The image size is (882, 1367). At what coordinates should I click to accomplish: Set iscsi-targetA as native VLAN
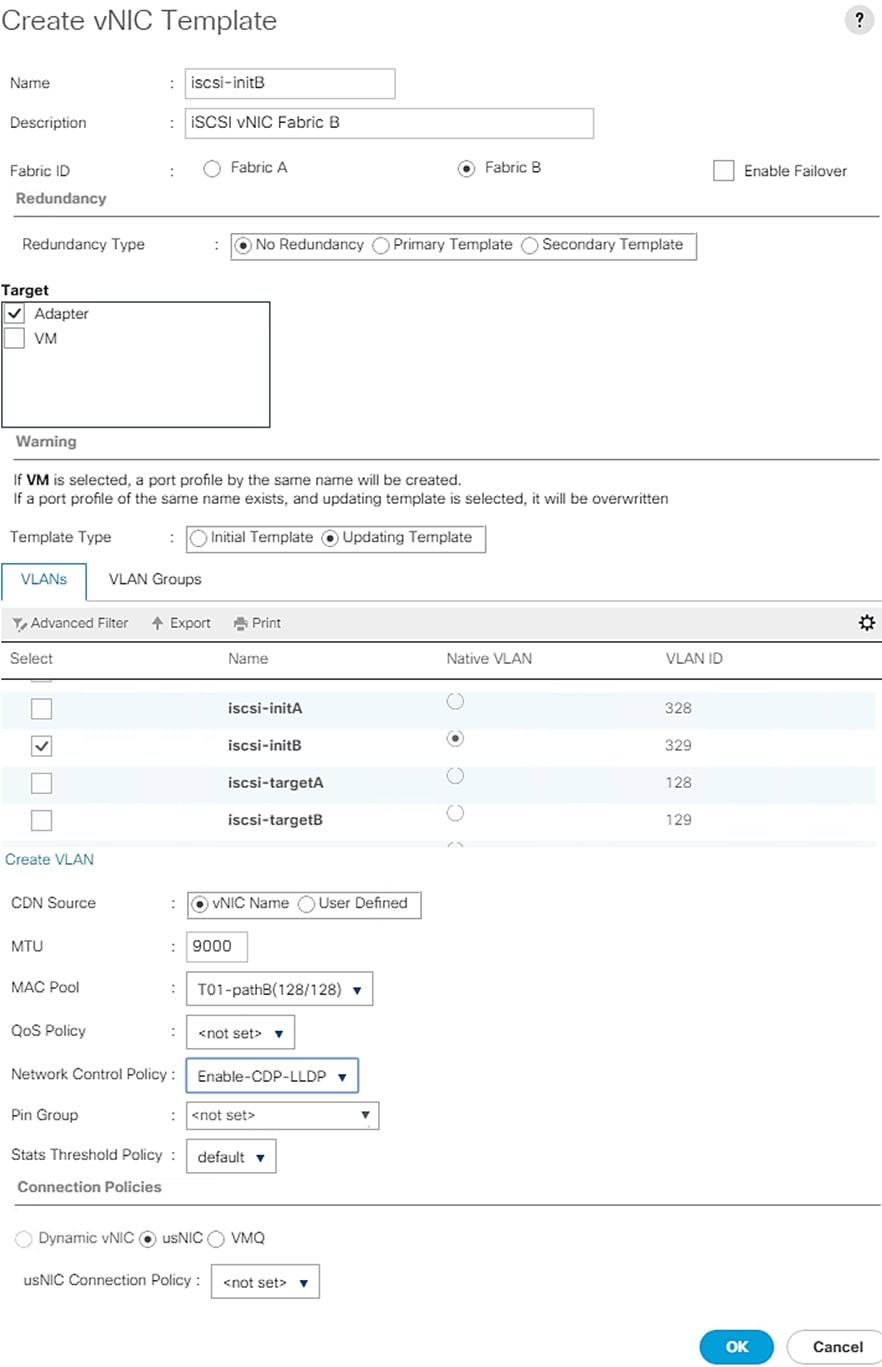click(455, 776)
